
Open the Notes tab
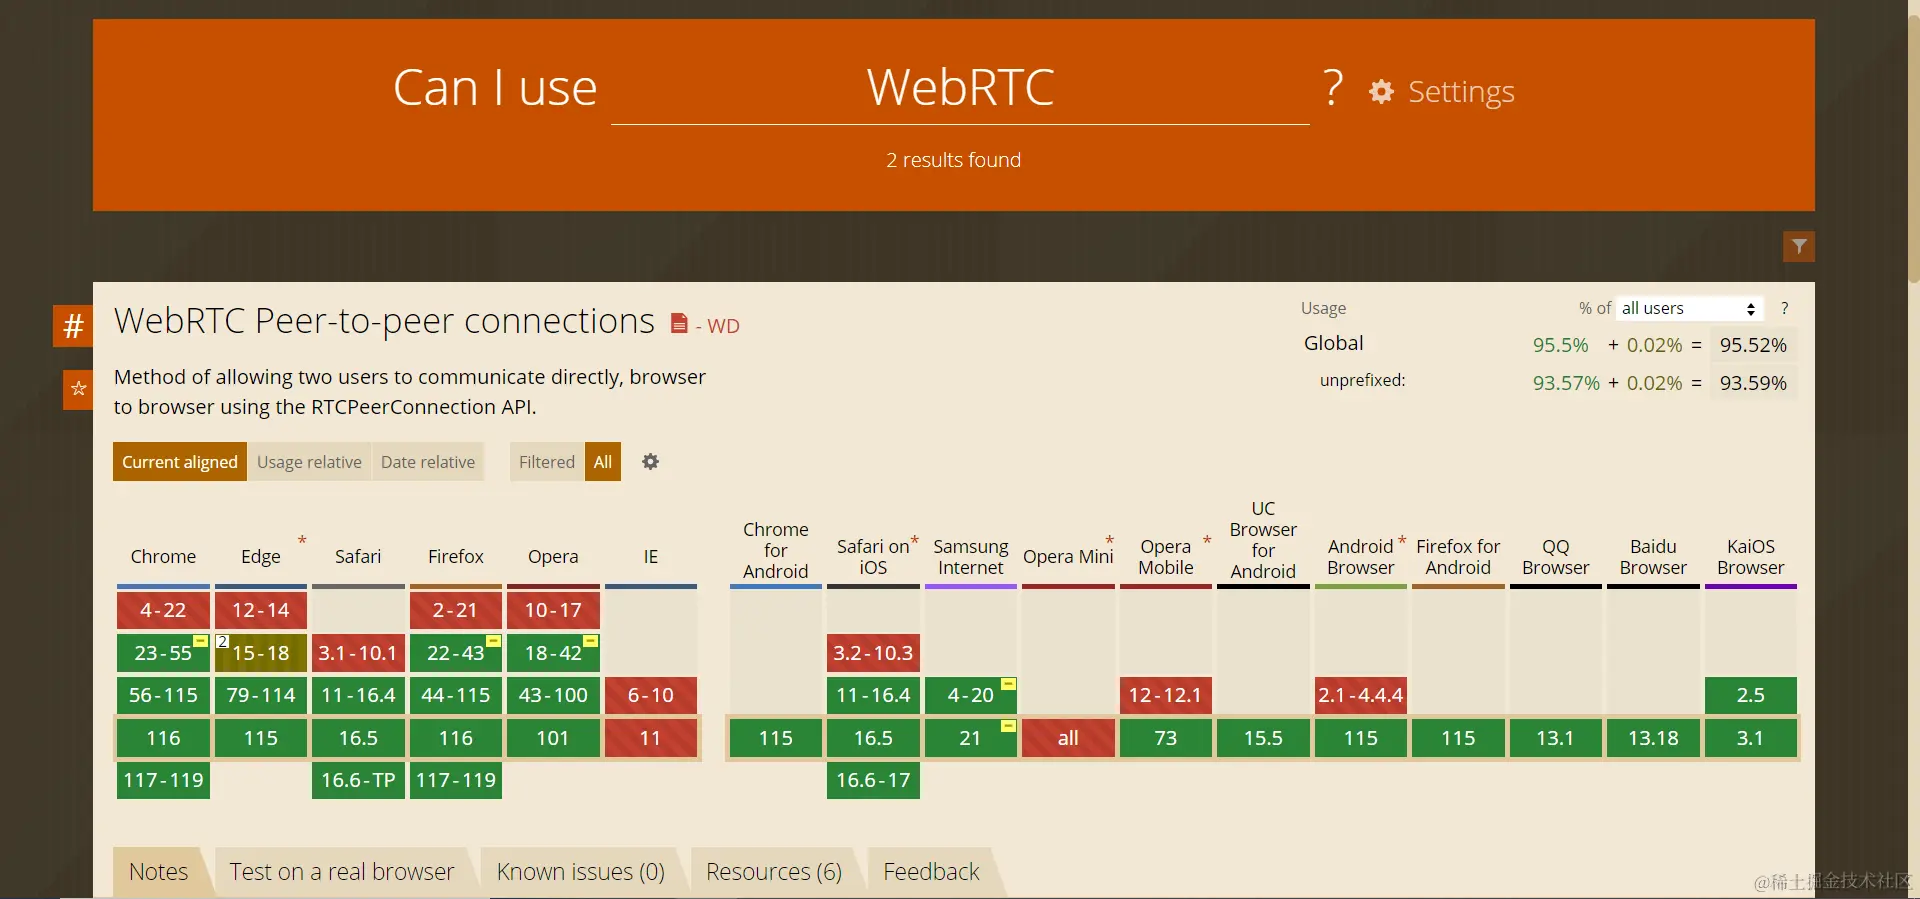tap(159, 872)
